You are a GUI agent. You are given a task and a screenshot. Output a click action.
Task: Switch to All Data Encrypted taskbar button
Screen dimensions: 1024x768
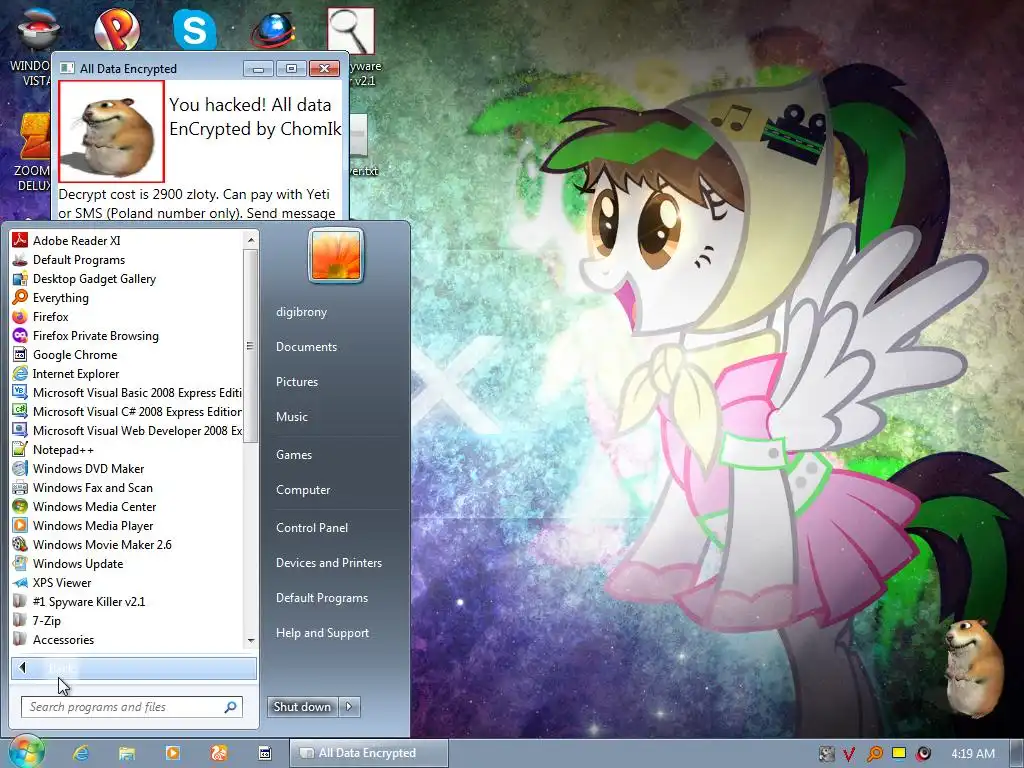(369, 753)
